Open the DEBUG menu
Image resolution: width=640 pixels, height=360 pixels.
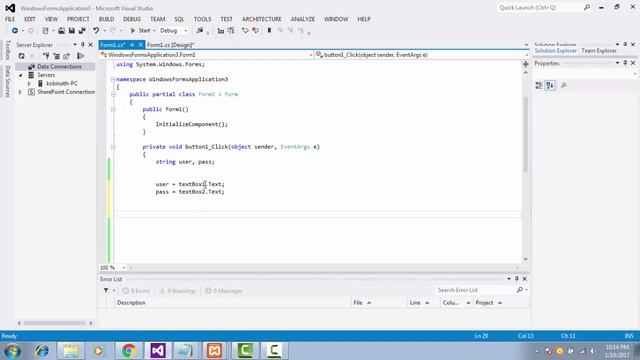click(132, 19)
